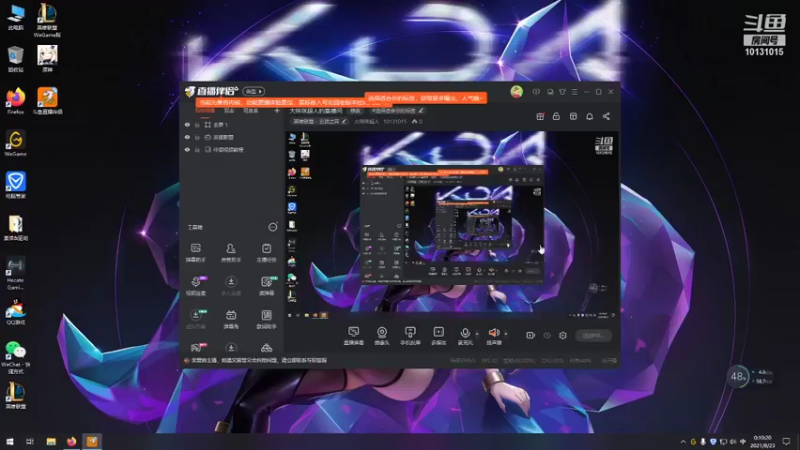
Task: Click the share icon above the preview
Action: point(606,116)
